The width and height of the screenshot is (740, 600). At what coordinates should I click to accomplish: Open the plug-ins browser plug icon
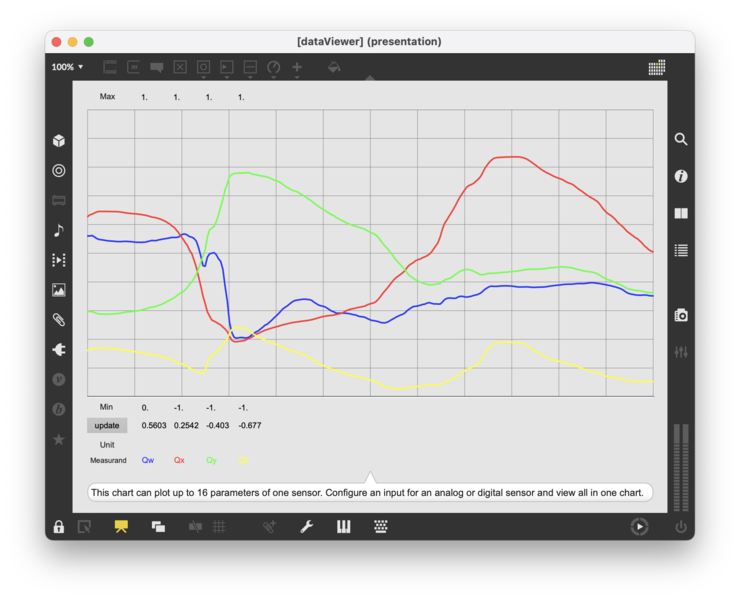tap(59, 350)
